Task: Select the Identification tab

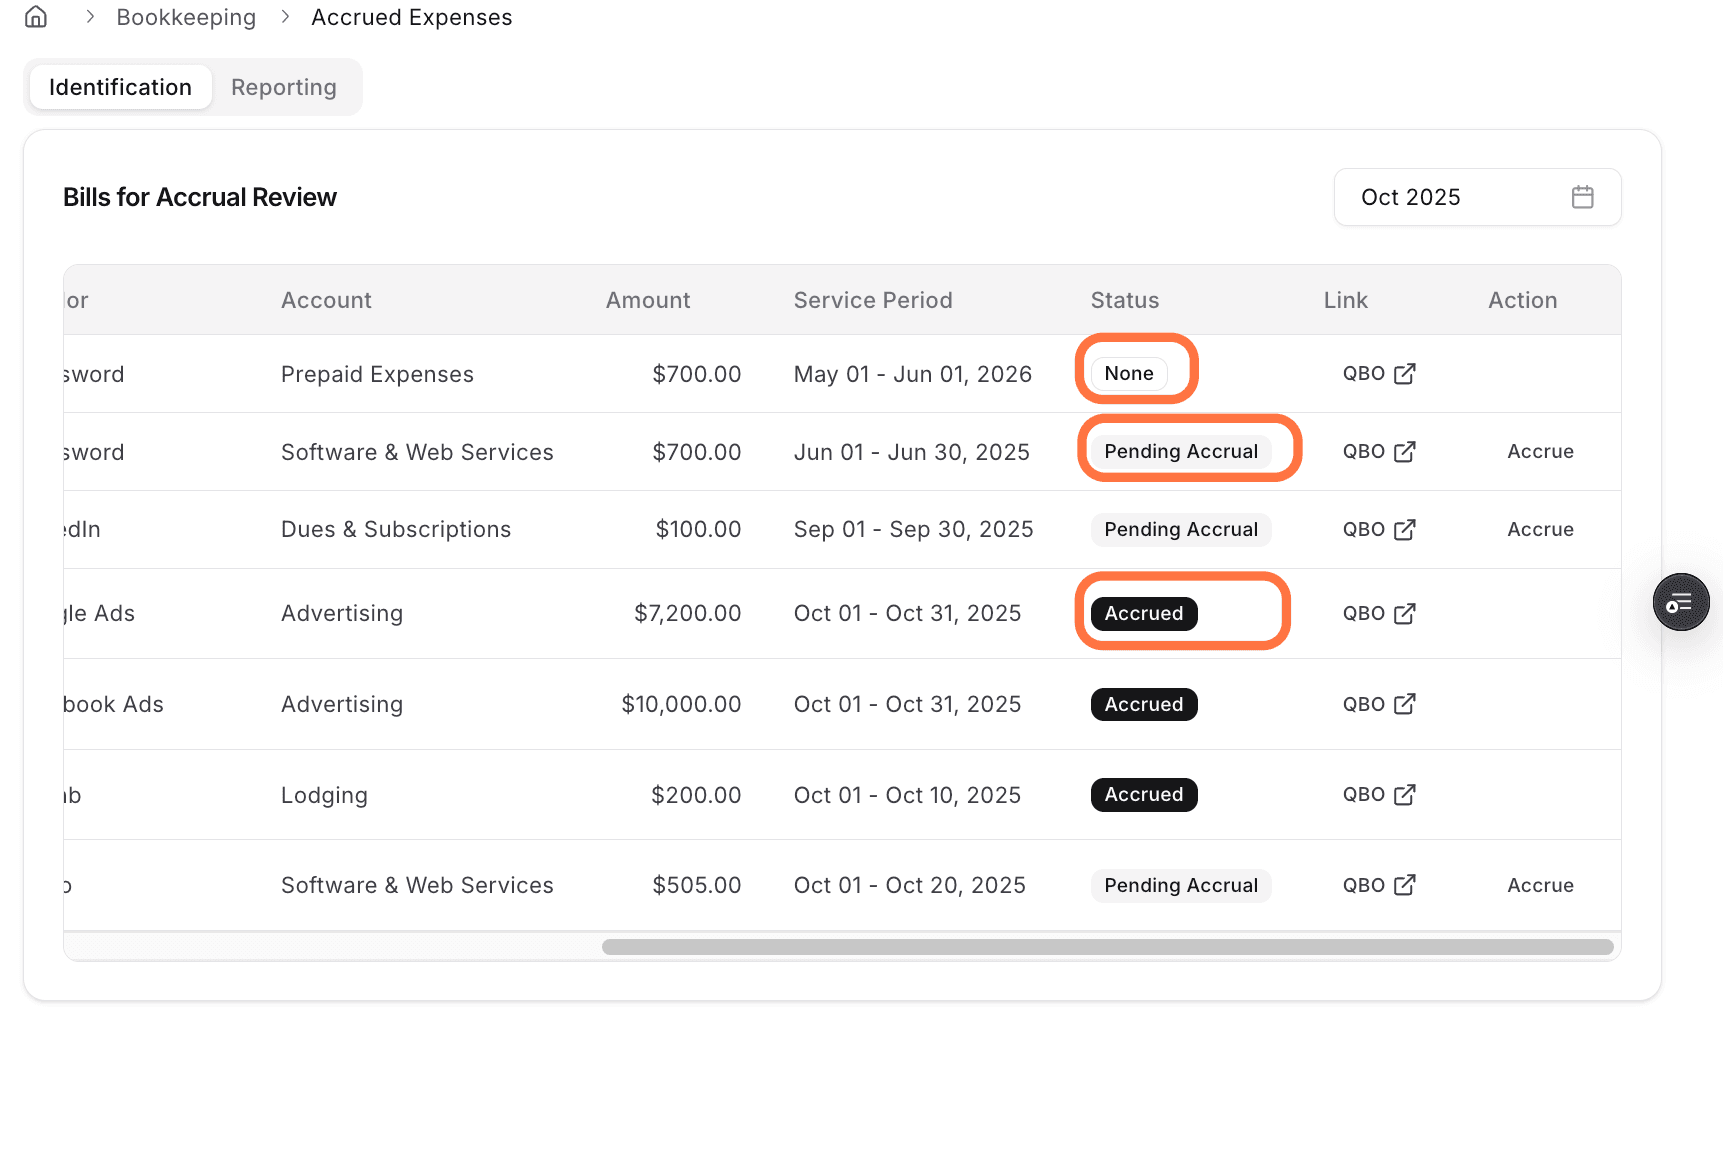Action: pos(120,87)
